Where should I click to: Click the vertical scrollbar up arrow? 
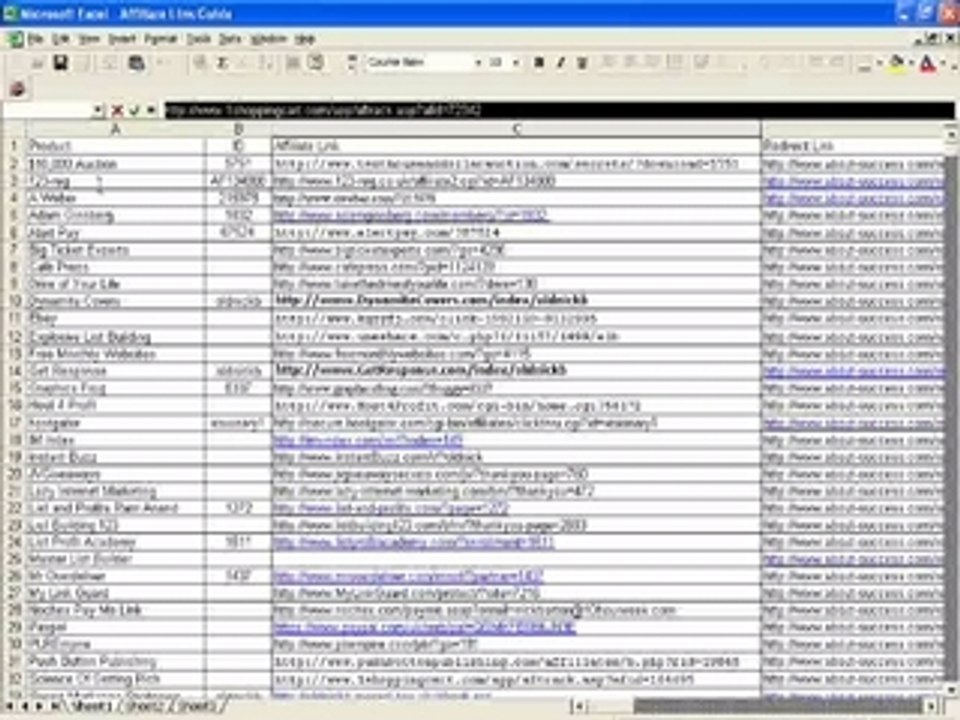(x=952, y=132)
